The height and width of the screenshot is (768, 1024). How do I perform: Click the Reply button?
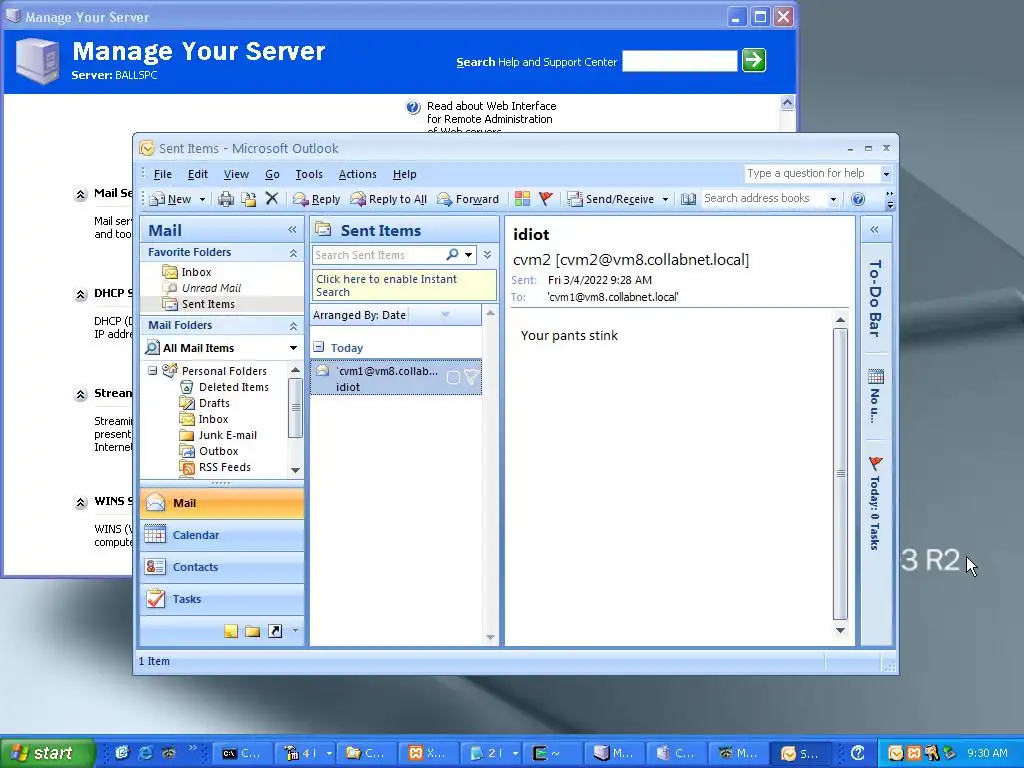[x=317, y=199]
